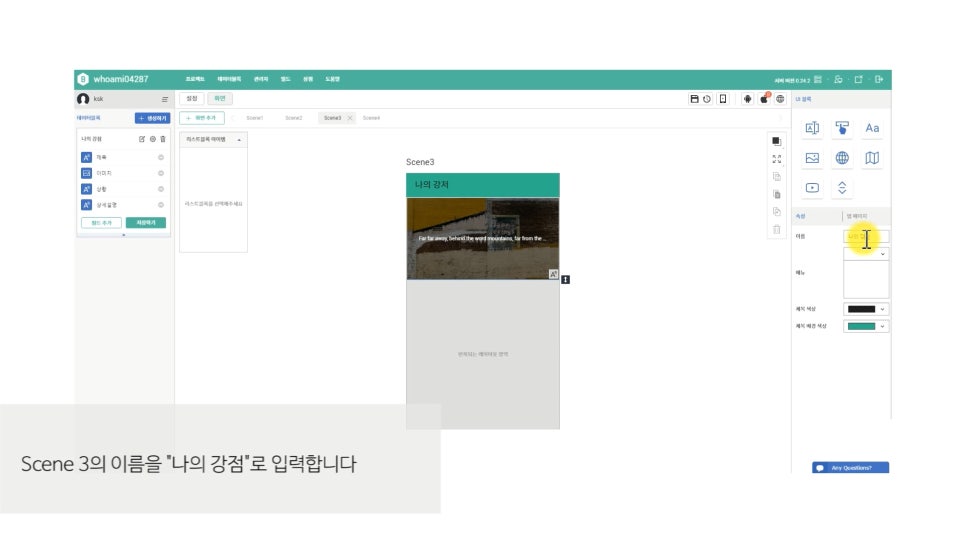Click the 필드 추가 outlined button
The height and width of the screenshot is (543, 966).
pos(102,223)
